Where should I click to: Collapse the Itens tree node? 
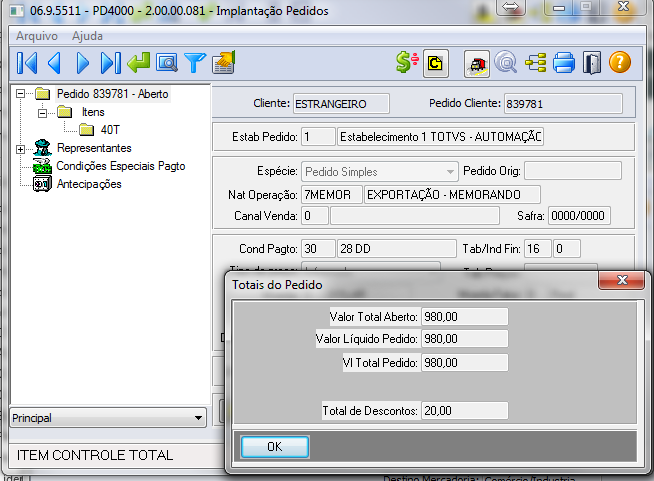pyautogui.click(x=42, y=113)
